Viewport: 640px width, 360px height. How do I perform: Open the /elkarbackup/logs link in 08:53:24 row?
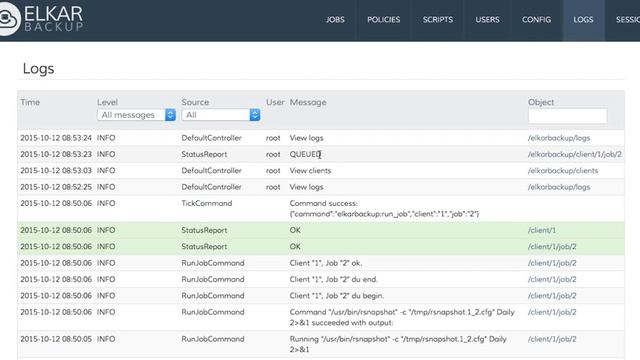559,138
